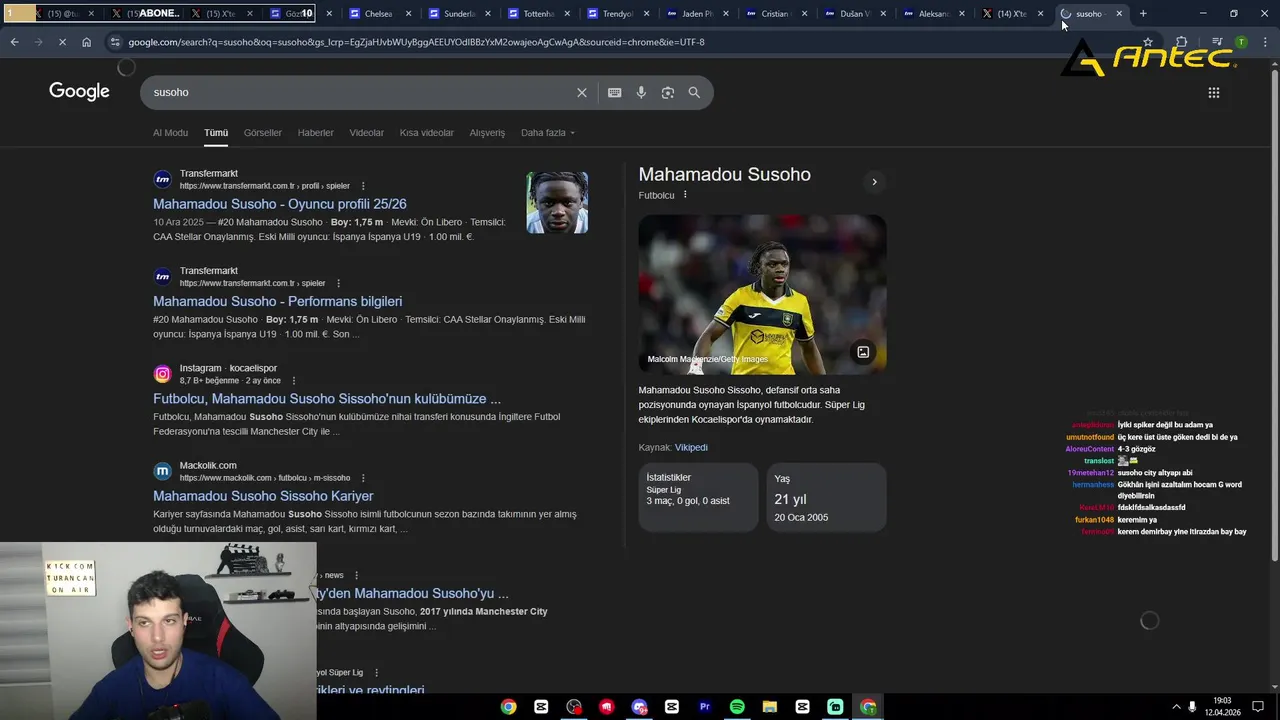Open the Chrome profile avatar
1280x720 pixels.
click(x=1241, y=42)
